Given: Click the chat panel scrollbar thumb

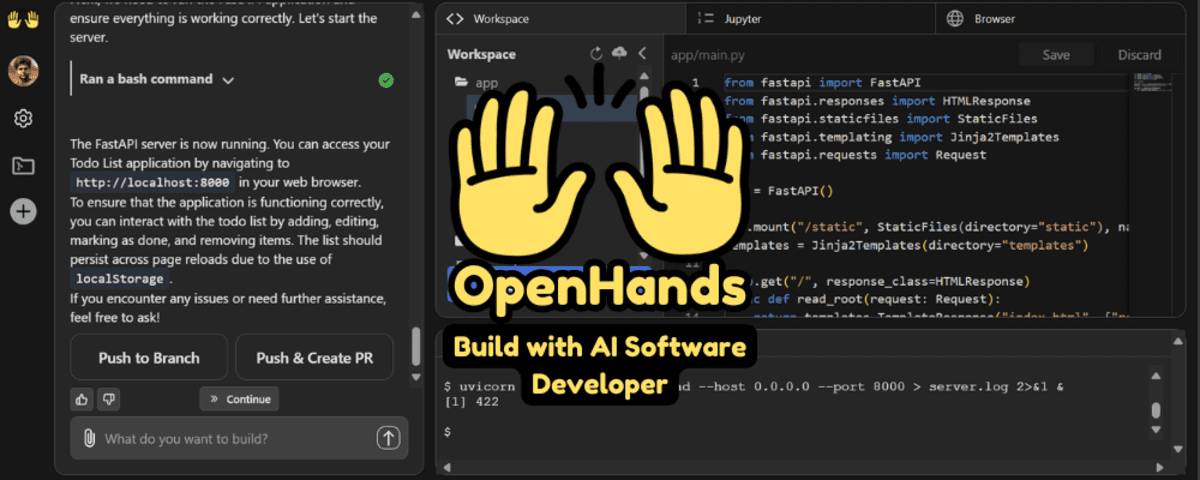Looking at the screenshot, I should pyautogui.click(x=416, y=350).
